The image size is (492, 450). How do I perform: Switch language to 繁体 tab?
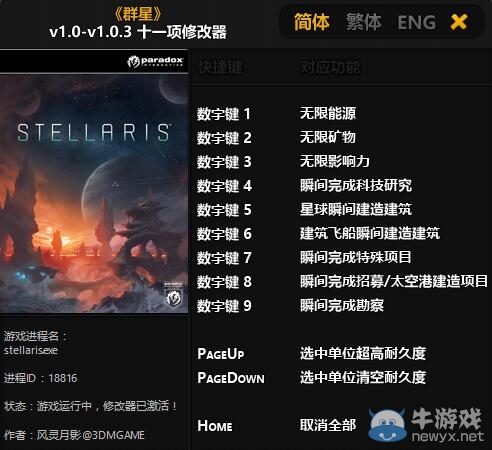coord(364,22)
